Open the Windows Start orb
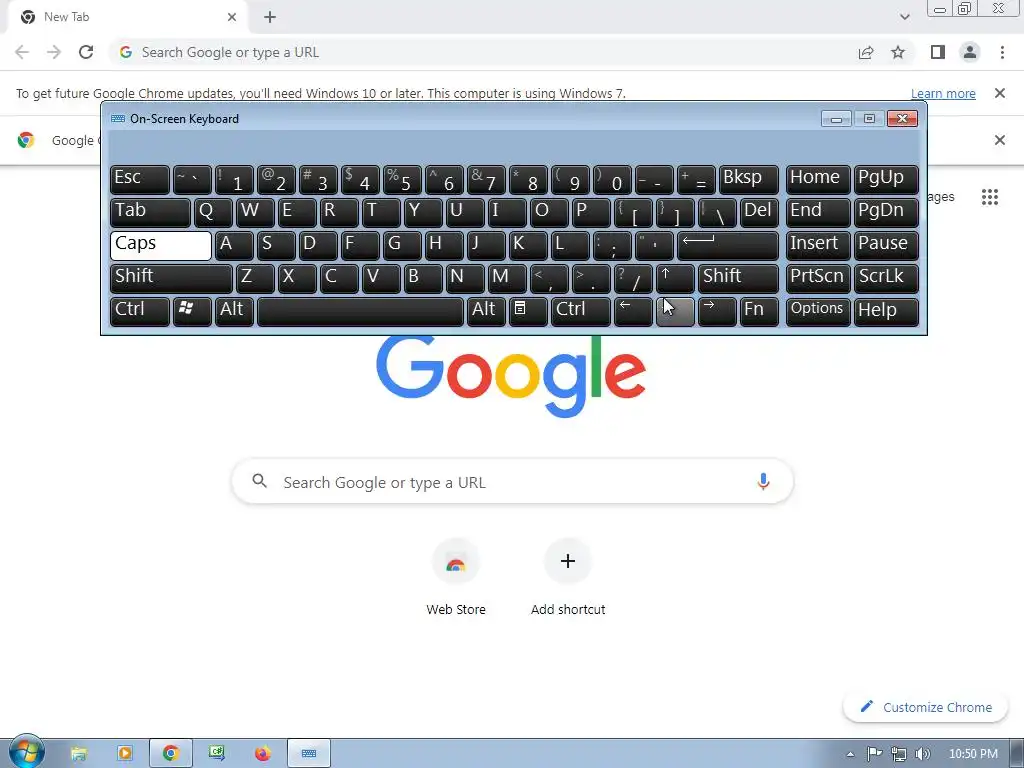1024x768 pixels. pyautogui.click(x=27, y=752)
